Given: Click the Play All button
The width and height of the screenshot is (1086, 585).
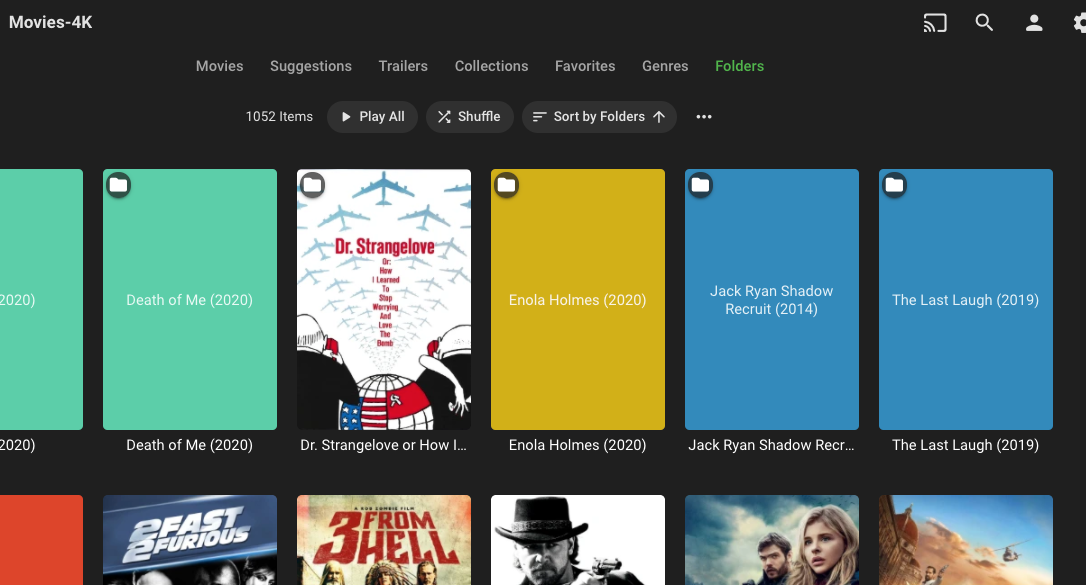Looking at the screenshot, I should pyautogui.click(x=372, y=117).
